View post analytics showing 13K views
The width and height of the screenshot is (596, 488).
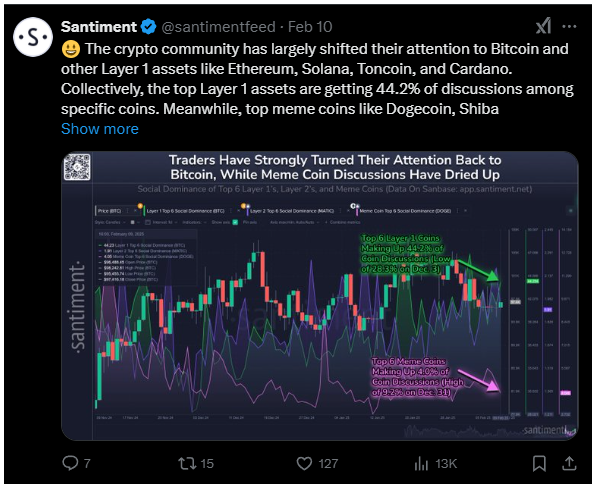tap(436, 463)
